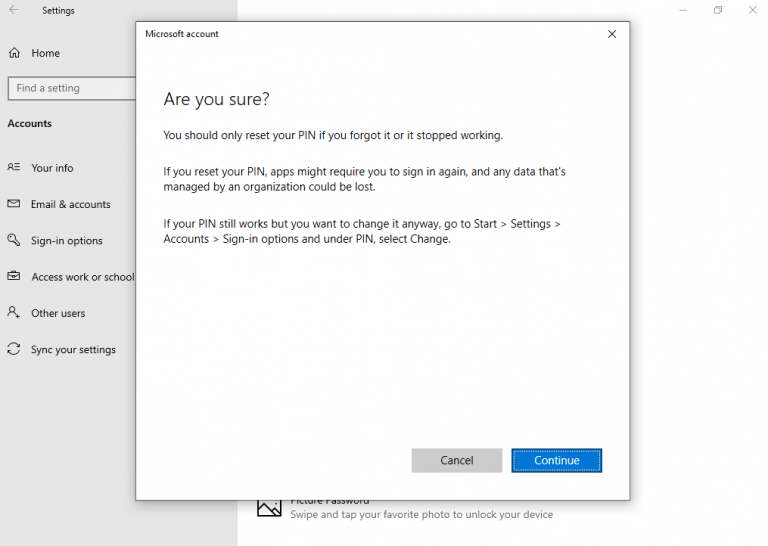The width and height of the screenshot is (768, 546).
Task: Open the Home settings page label
Action: [46, 53]
